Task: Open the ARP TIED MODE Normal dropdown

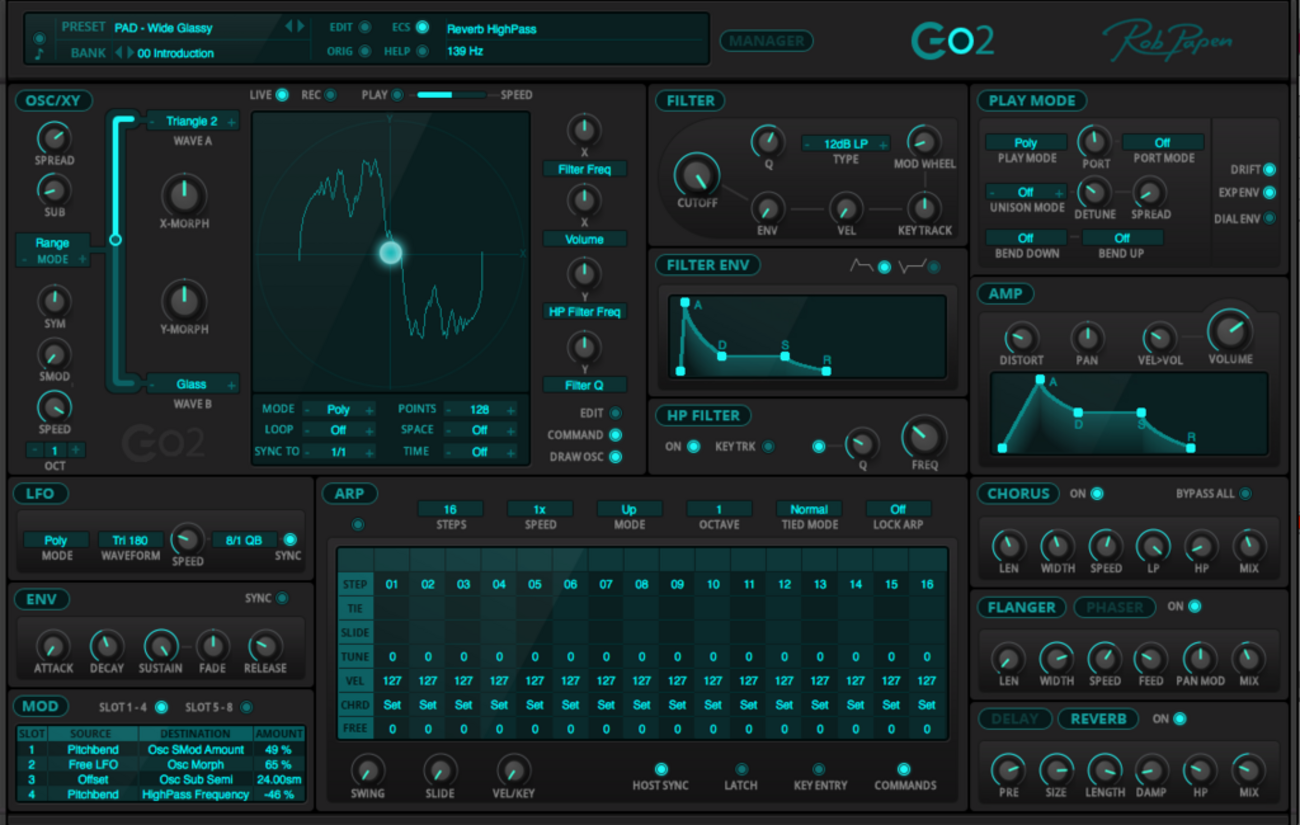Action: [x=809, y=509]
